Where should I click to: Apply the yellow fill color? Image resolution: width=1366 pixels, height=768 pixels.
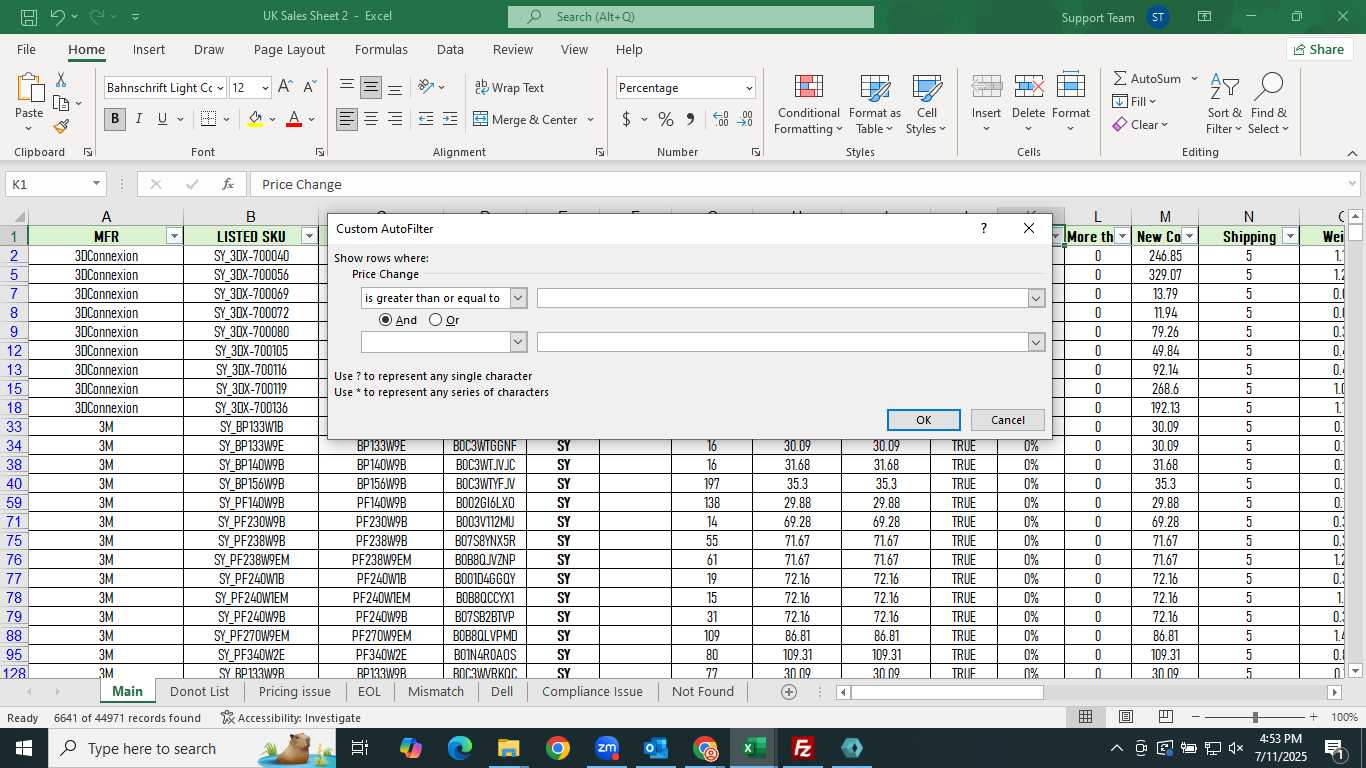pyautogui.click(x=255, y=119)
